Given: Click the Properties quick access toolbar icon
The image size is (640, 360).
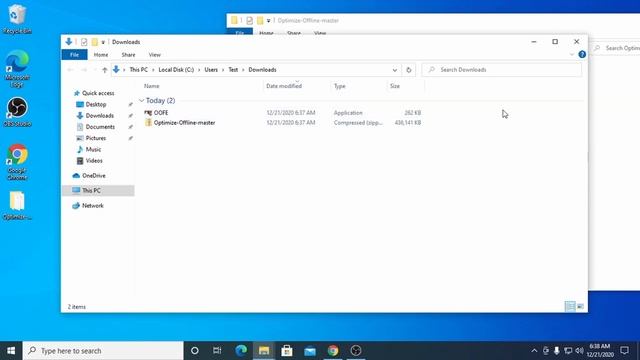Looking at the screenshot, I should coord(84,42).
